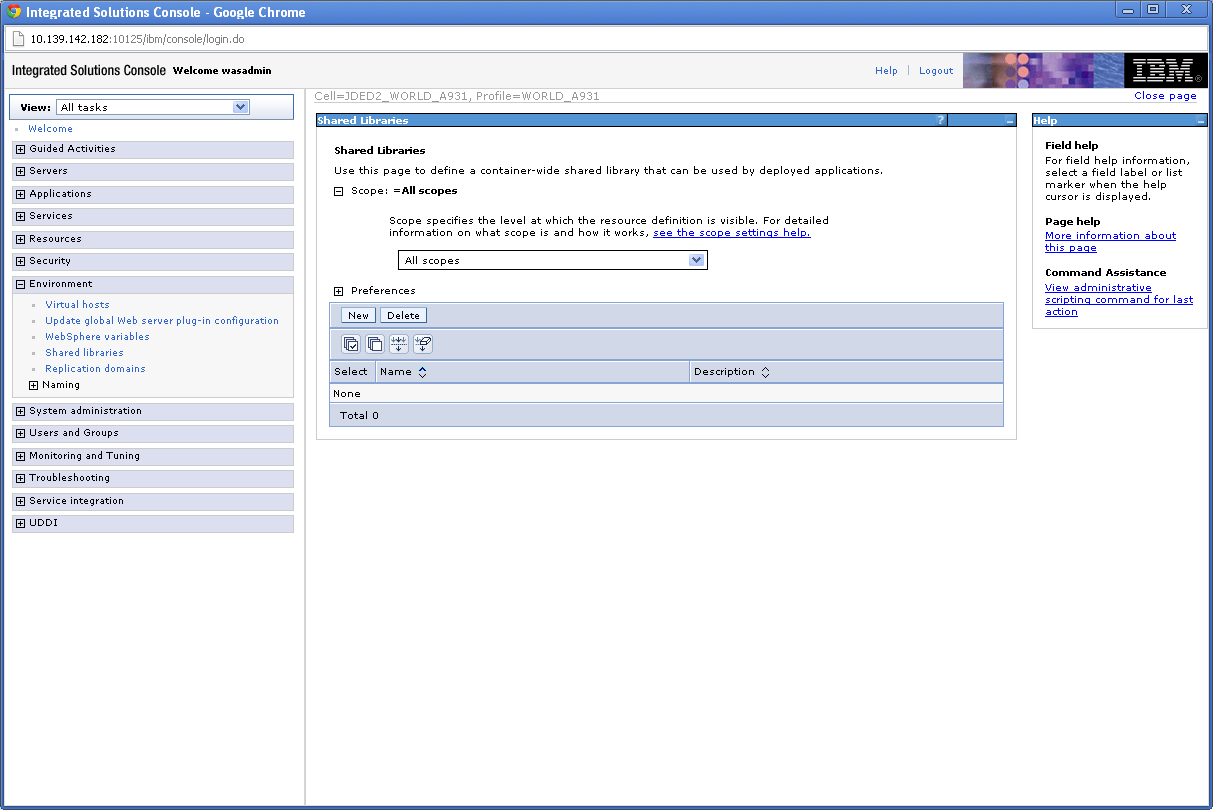Expand the Troubleshooting section
1213x810 pixels.
point(20,478)
